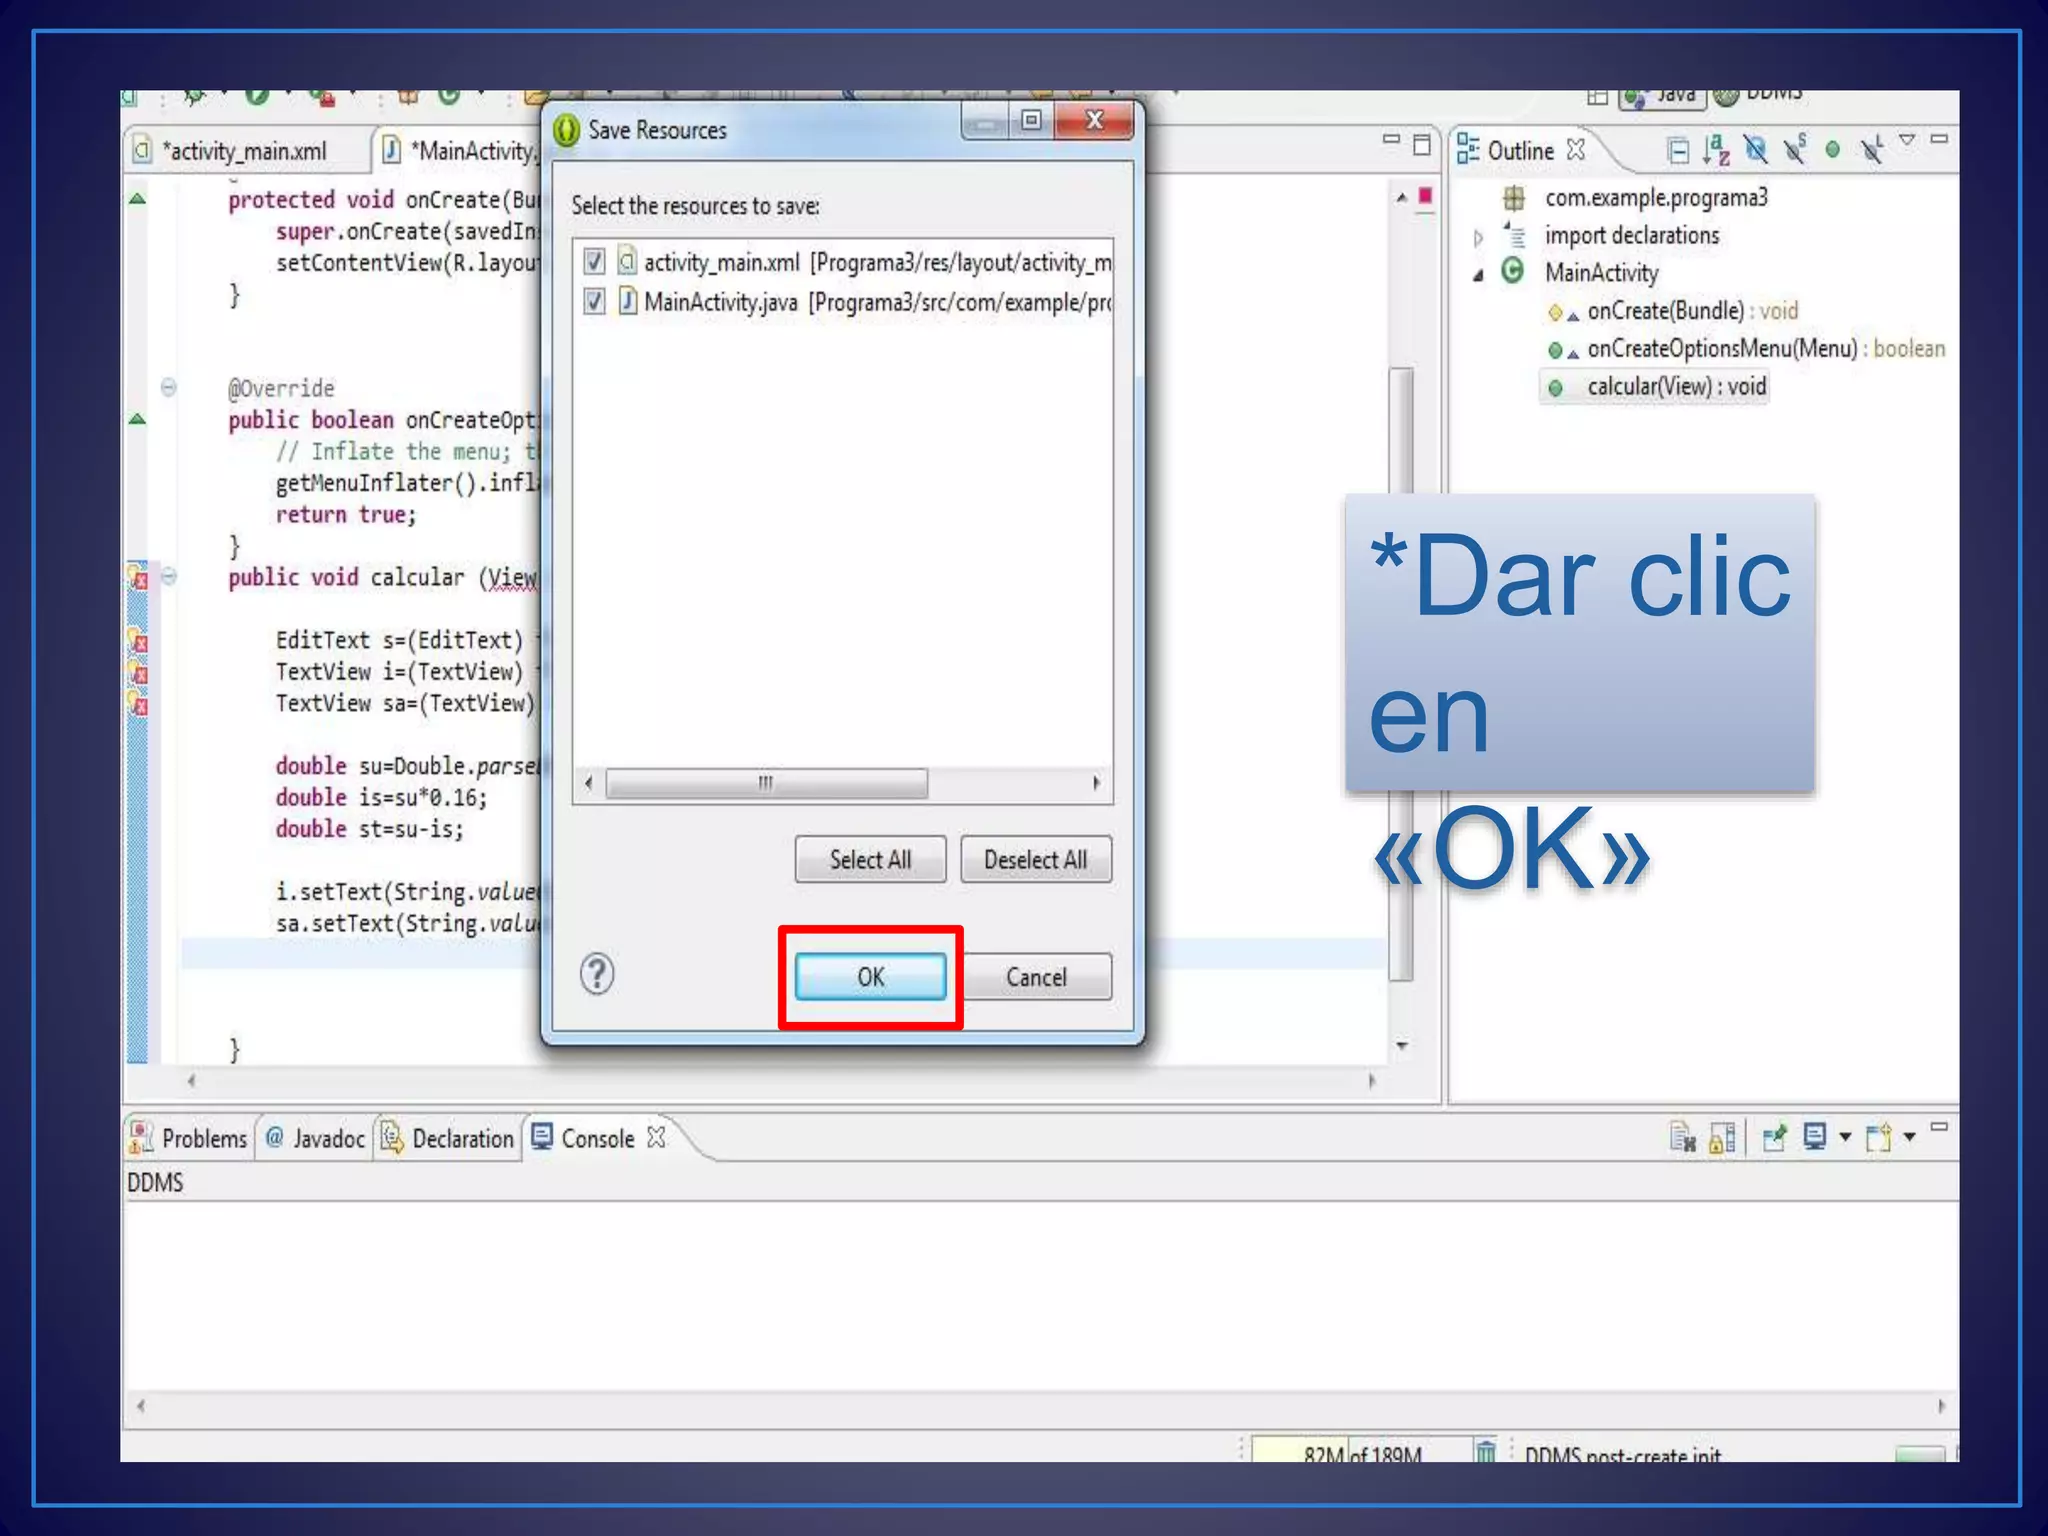2048x1536 pixels.
Task: Collapse the MainActivity node in Outline
Action: pyautogui.click(x=1478, y=275)
